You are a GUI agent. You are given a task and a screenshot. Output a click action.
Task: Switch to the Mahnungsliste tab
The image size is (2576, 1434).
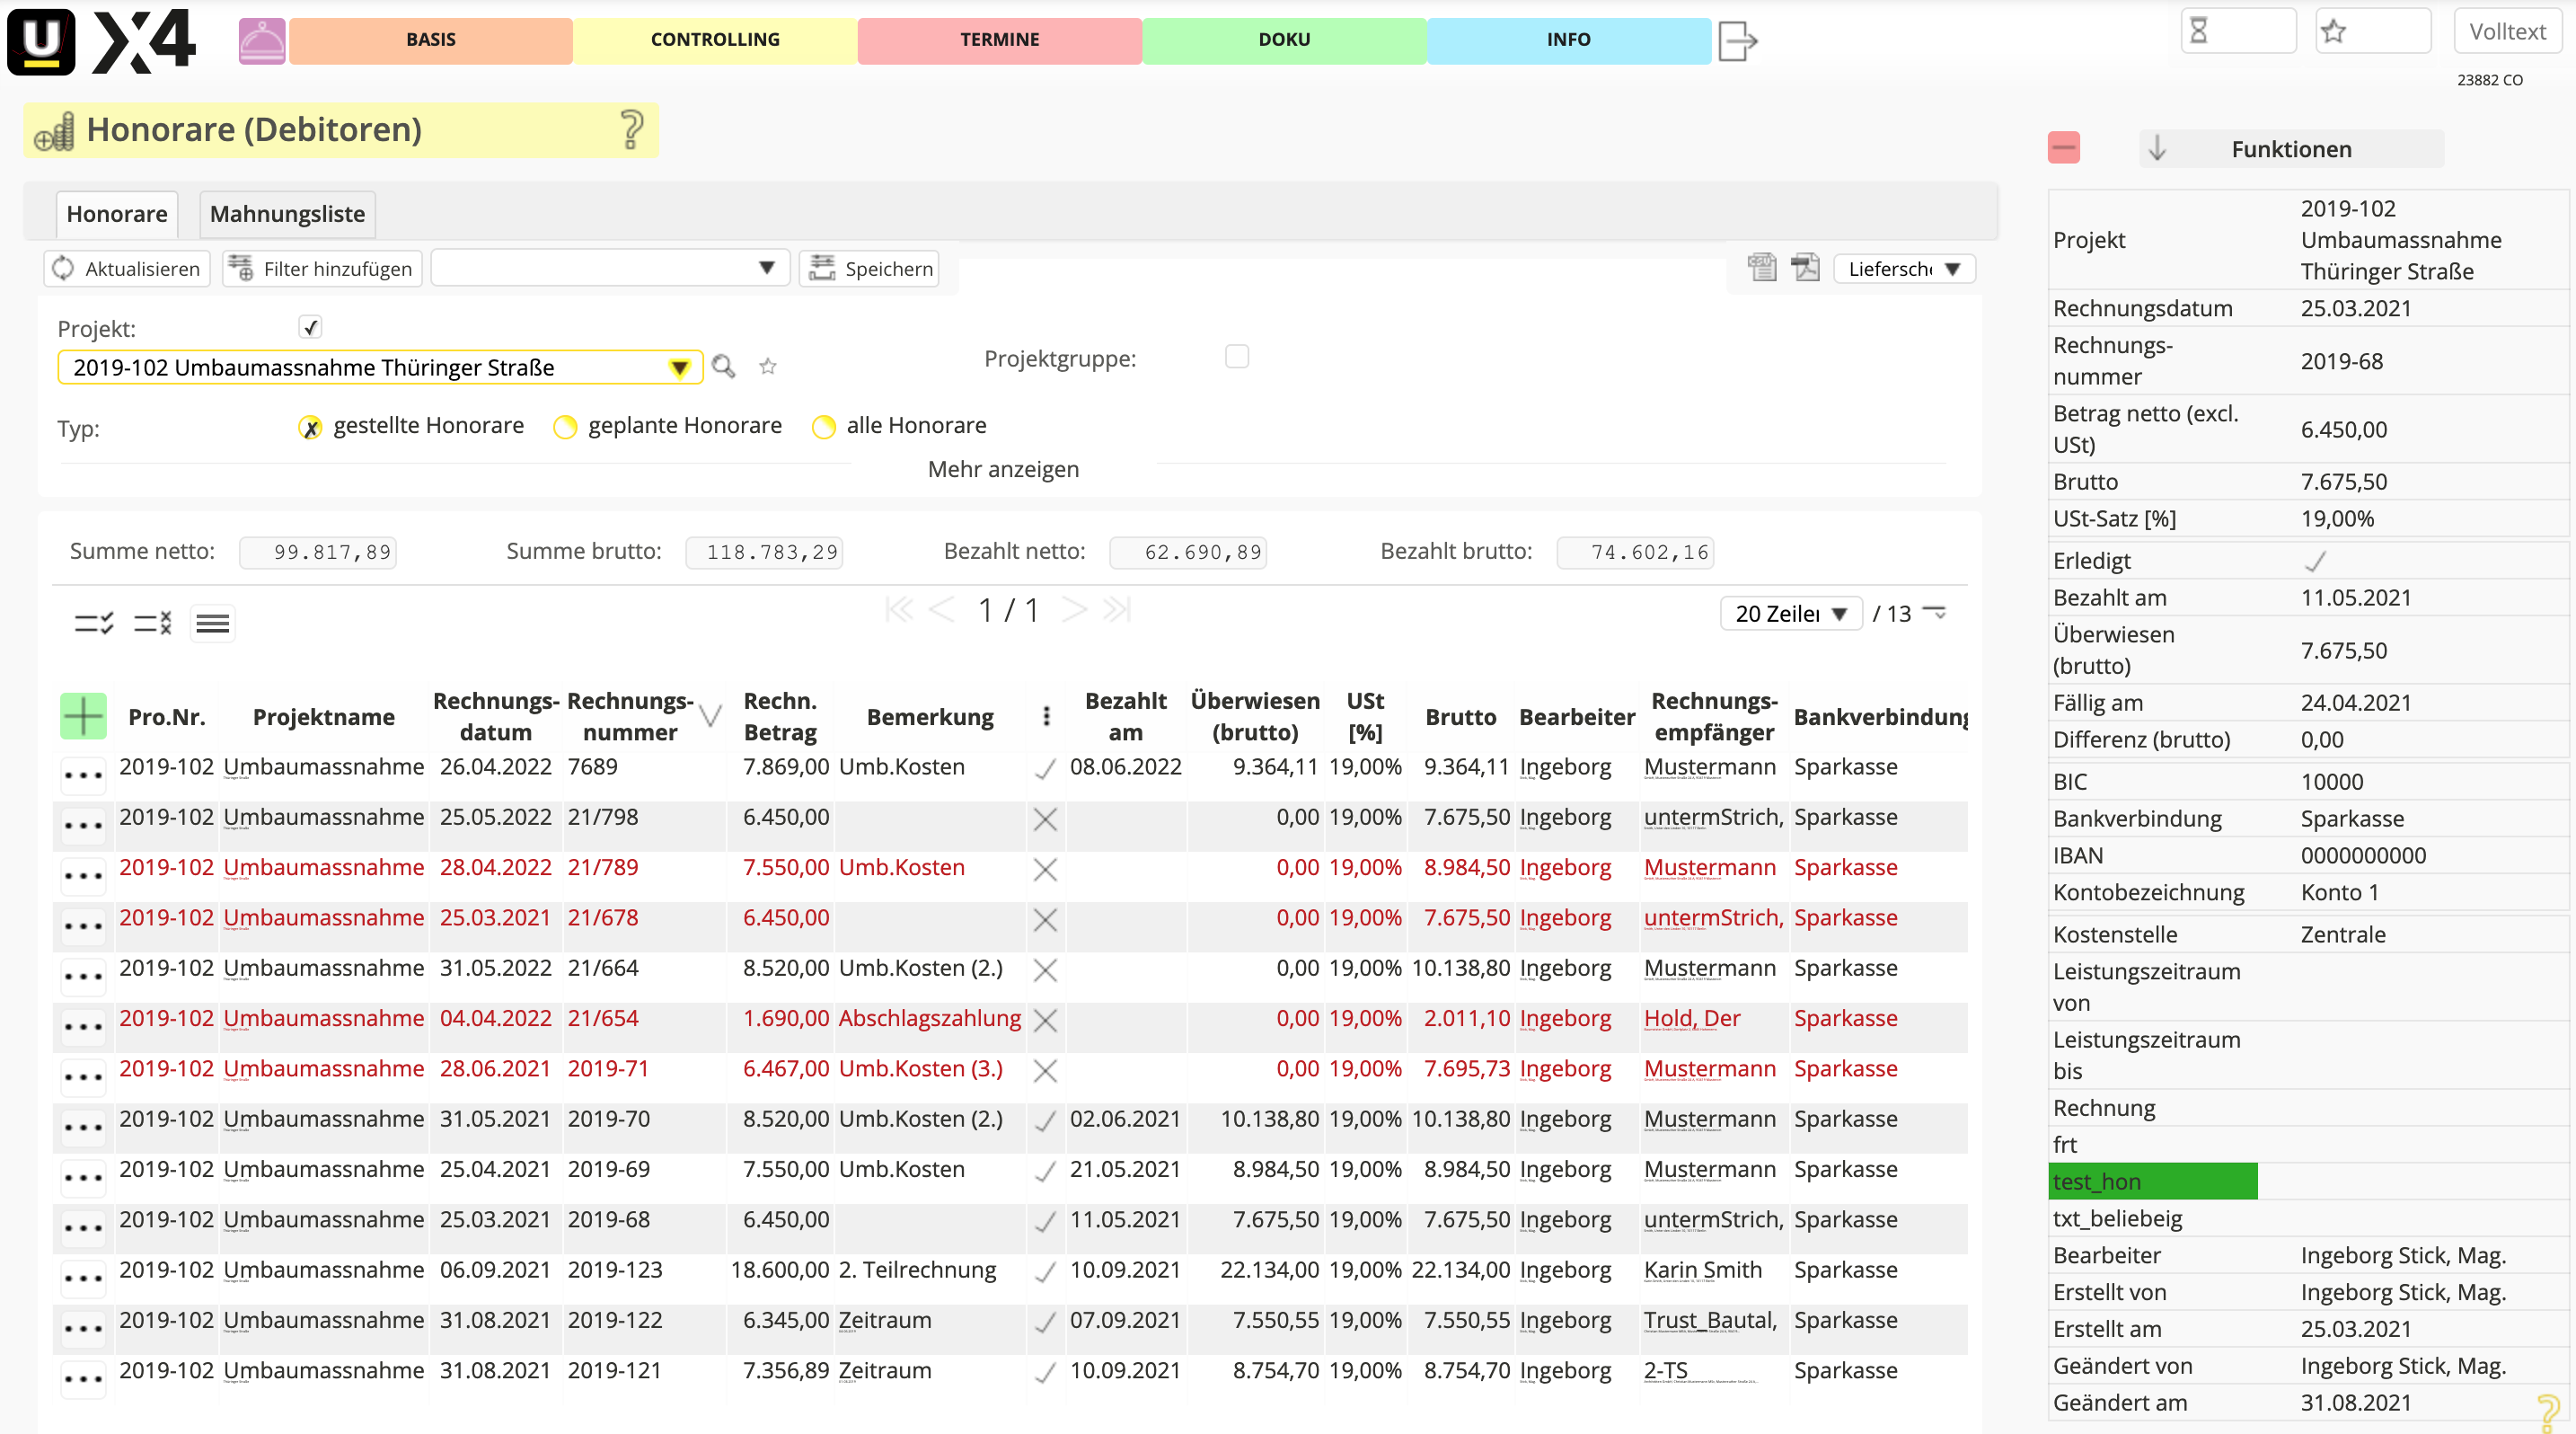(x=287, y=214)
